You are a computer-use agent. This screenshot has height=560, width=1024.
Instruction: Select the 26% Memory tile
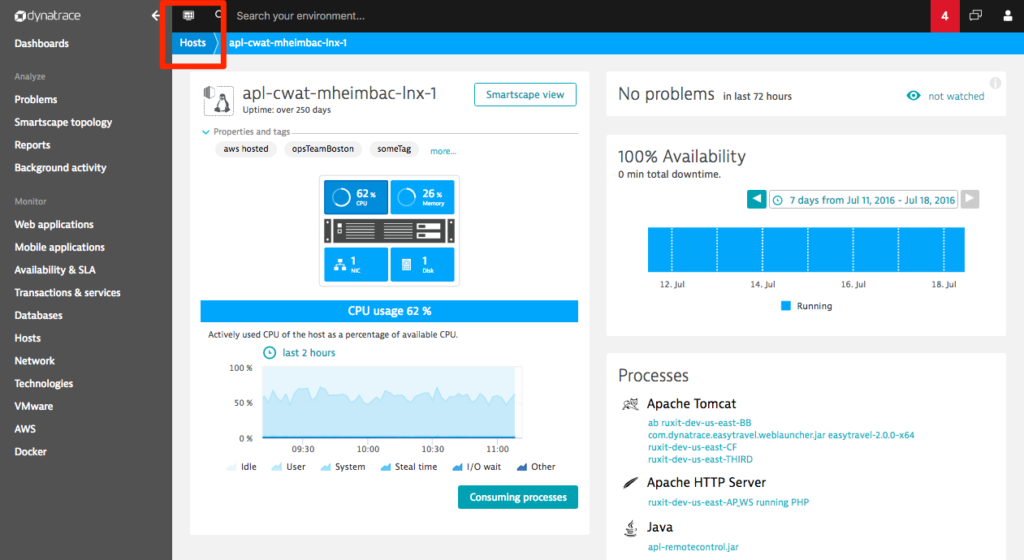422,197
